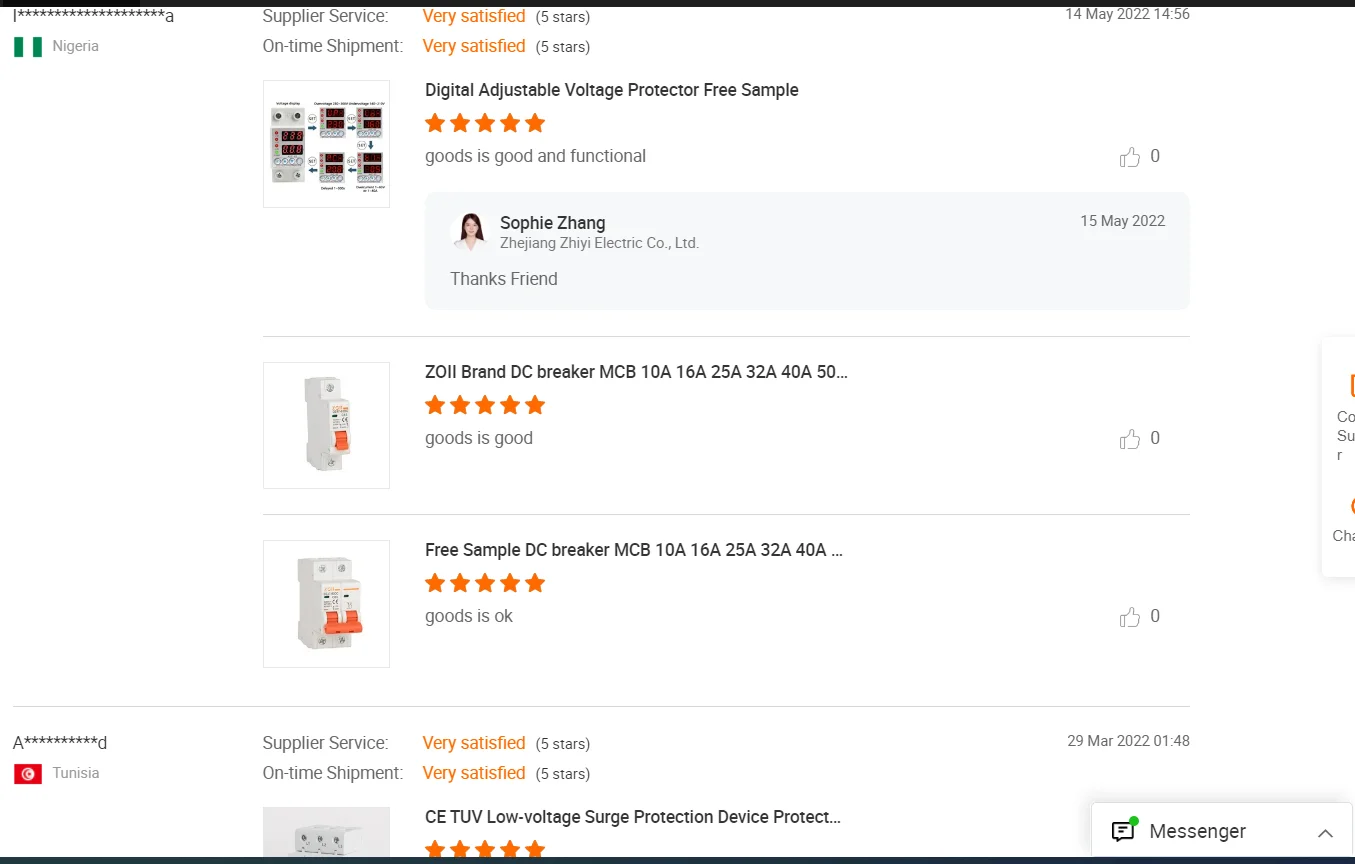Click the Tunisia flag icon
The image size is (1355, 864).
(x=28, y=774)
